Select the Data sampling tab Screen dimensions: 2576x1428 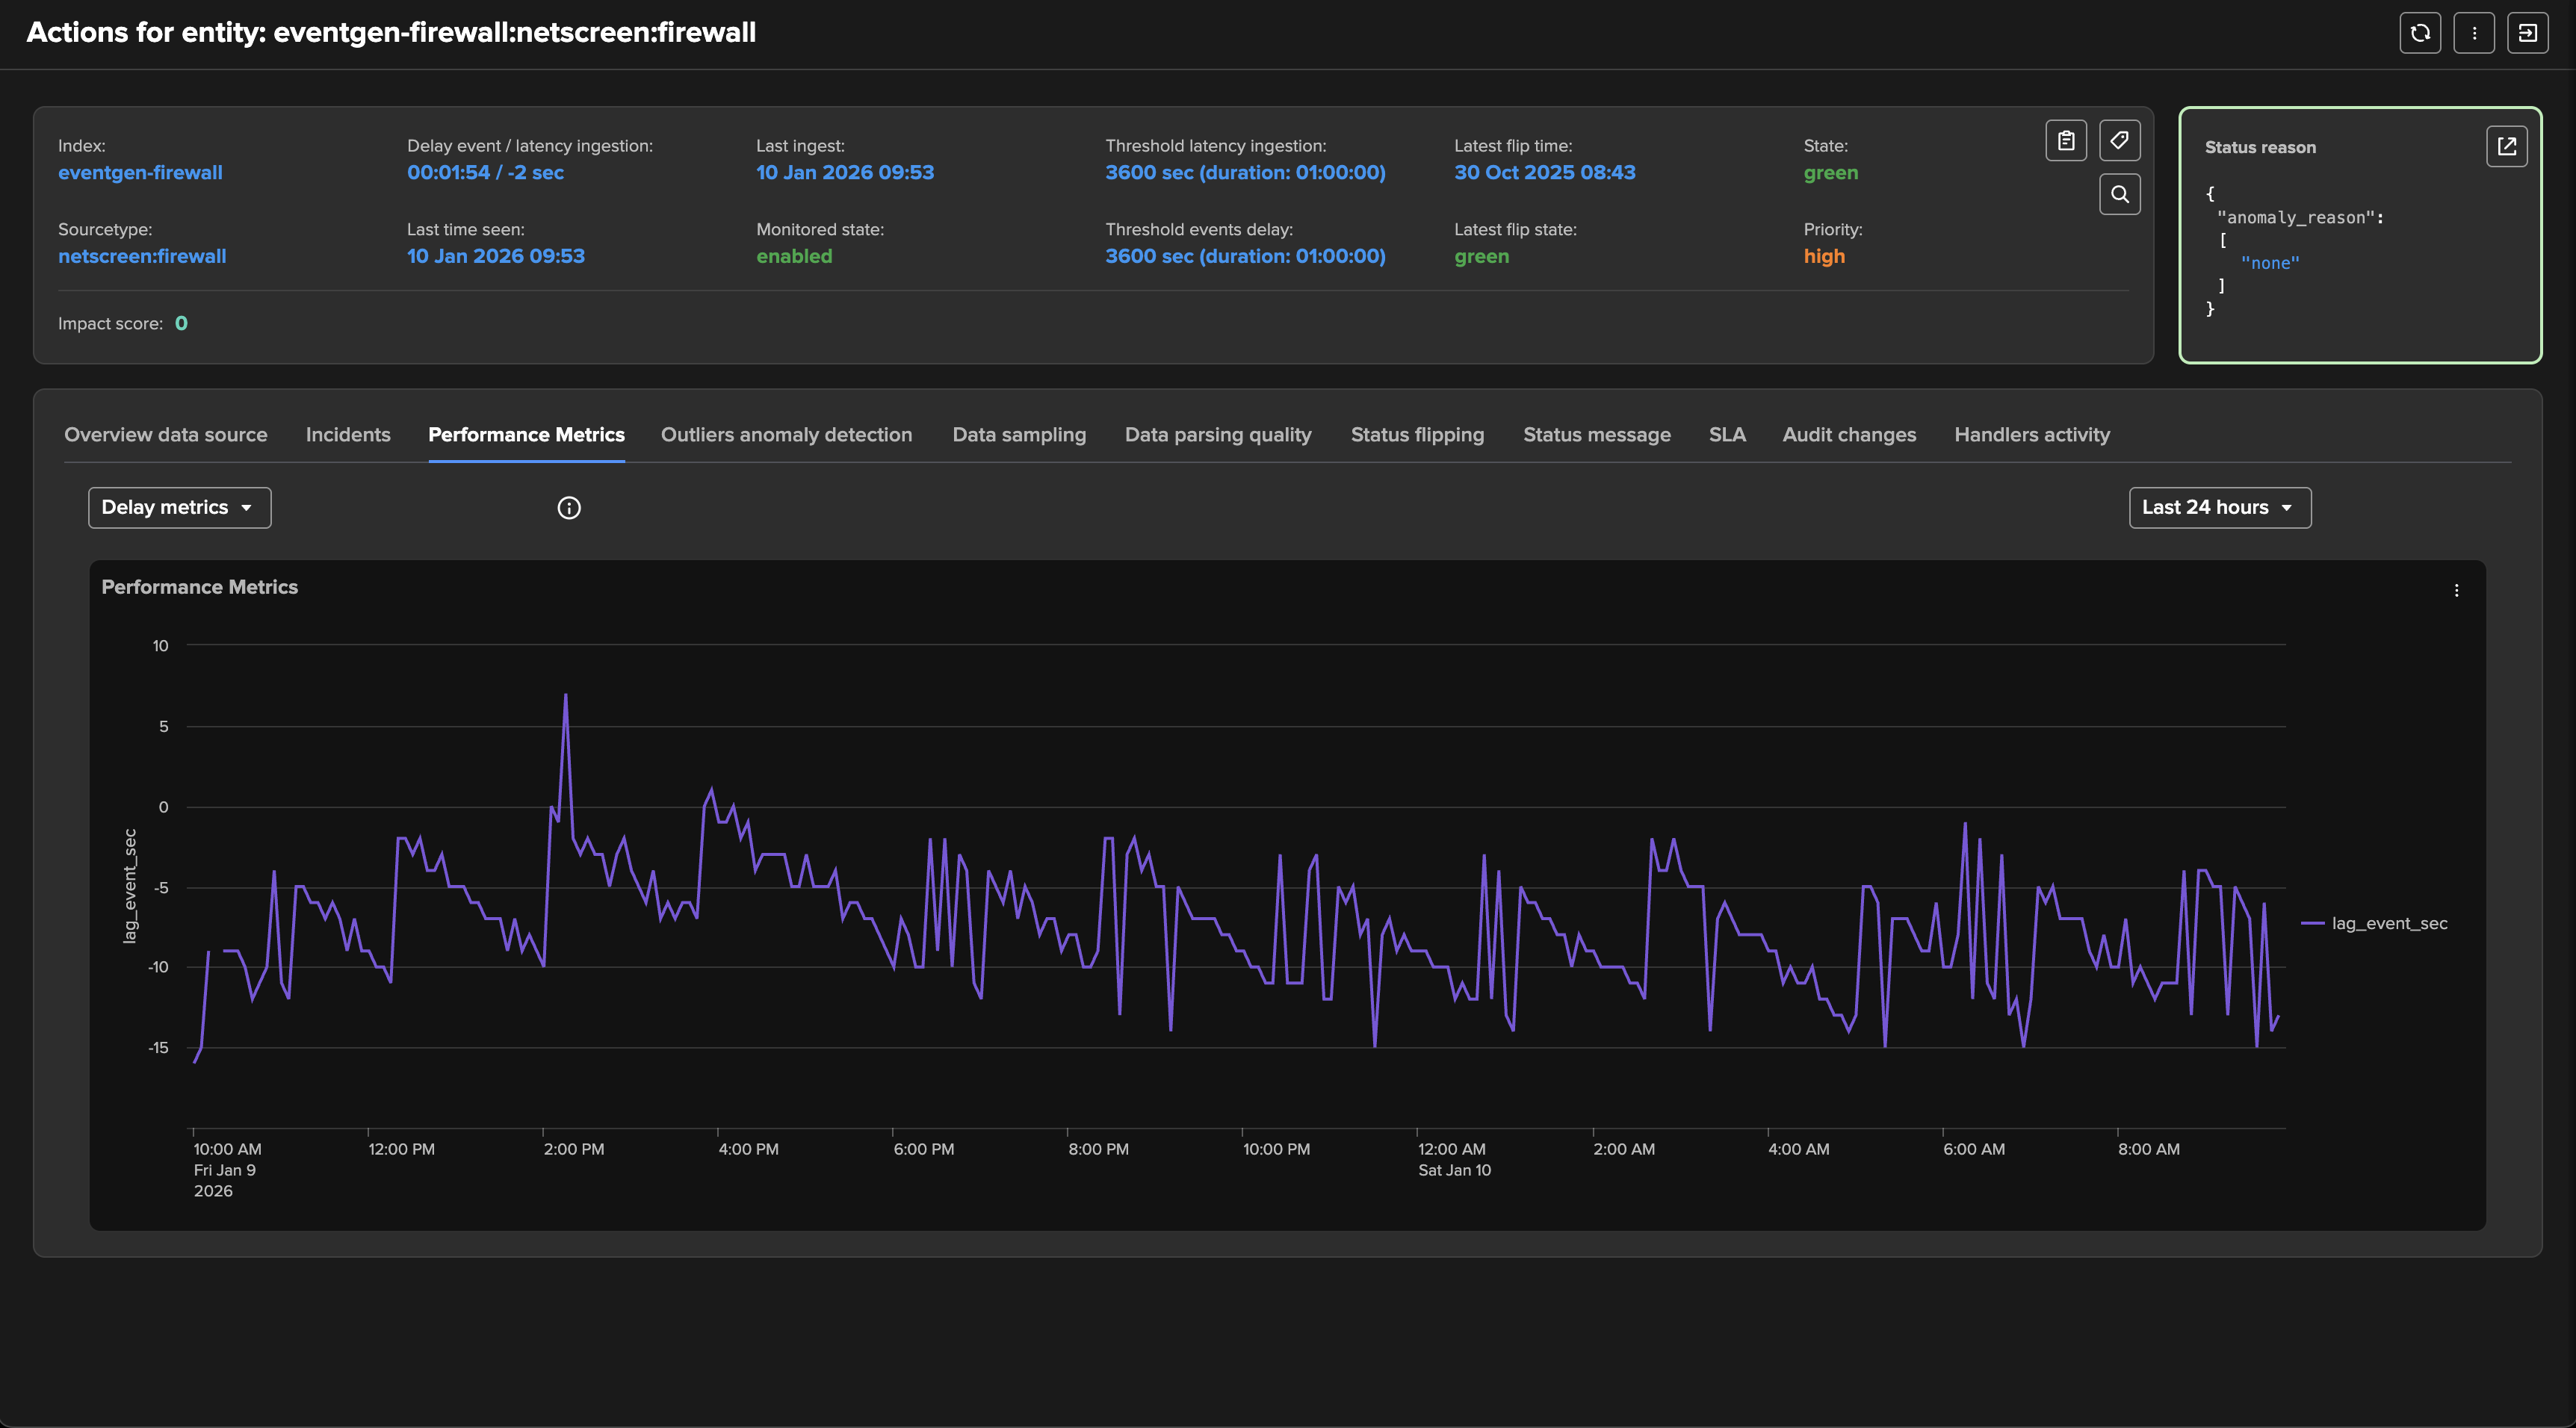1019,435
